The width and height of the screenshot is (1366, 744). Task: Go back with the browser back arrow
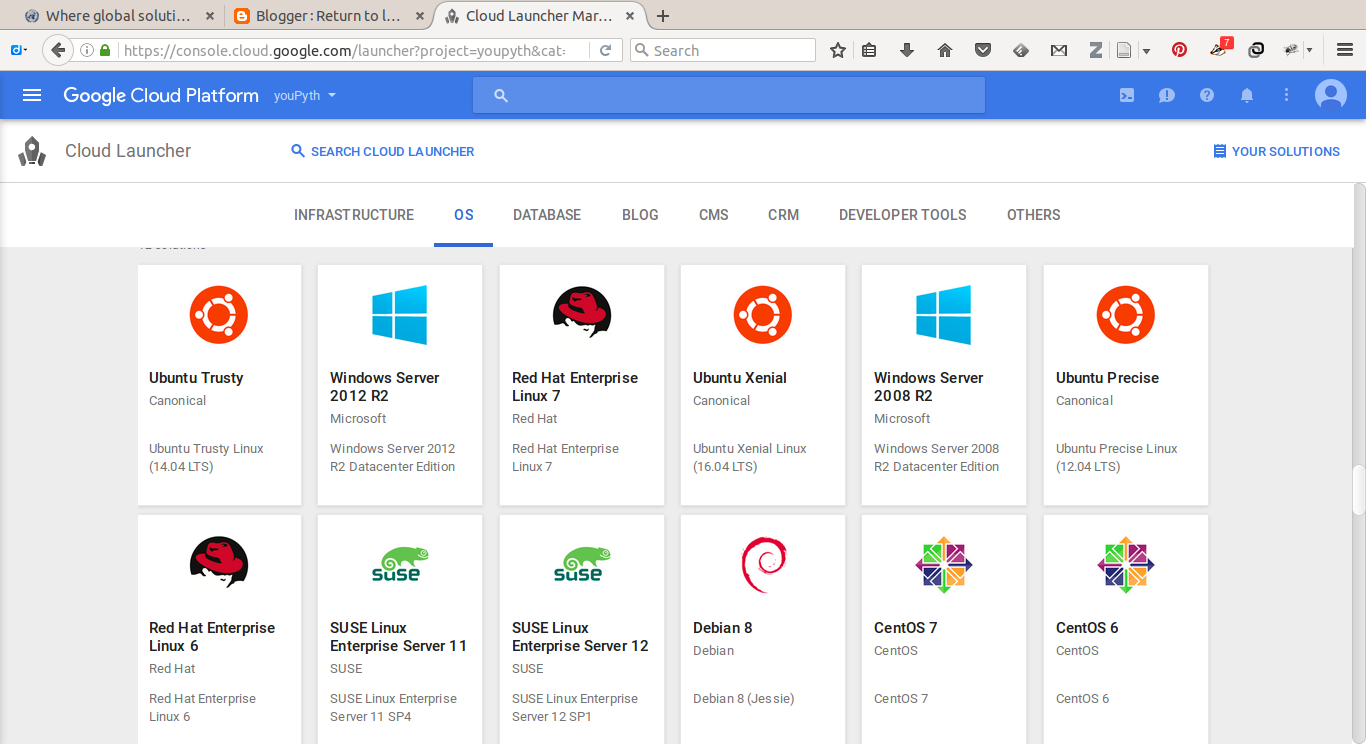coord(57,50)
